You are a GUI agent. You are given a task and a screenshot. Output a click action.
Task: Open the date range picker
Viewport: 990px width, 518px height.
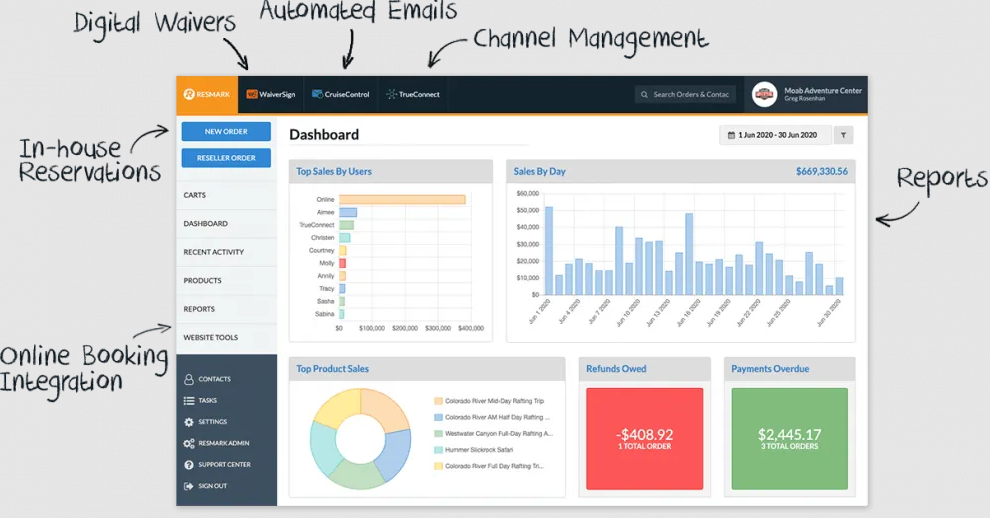[775, 135]
